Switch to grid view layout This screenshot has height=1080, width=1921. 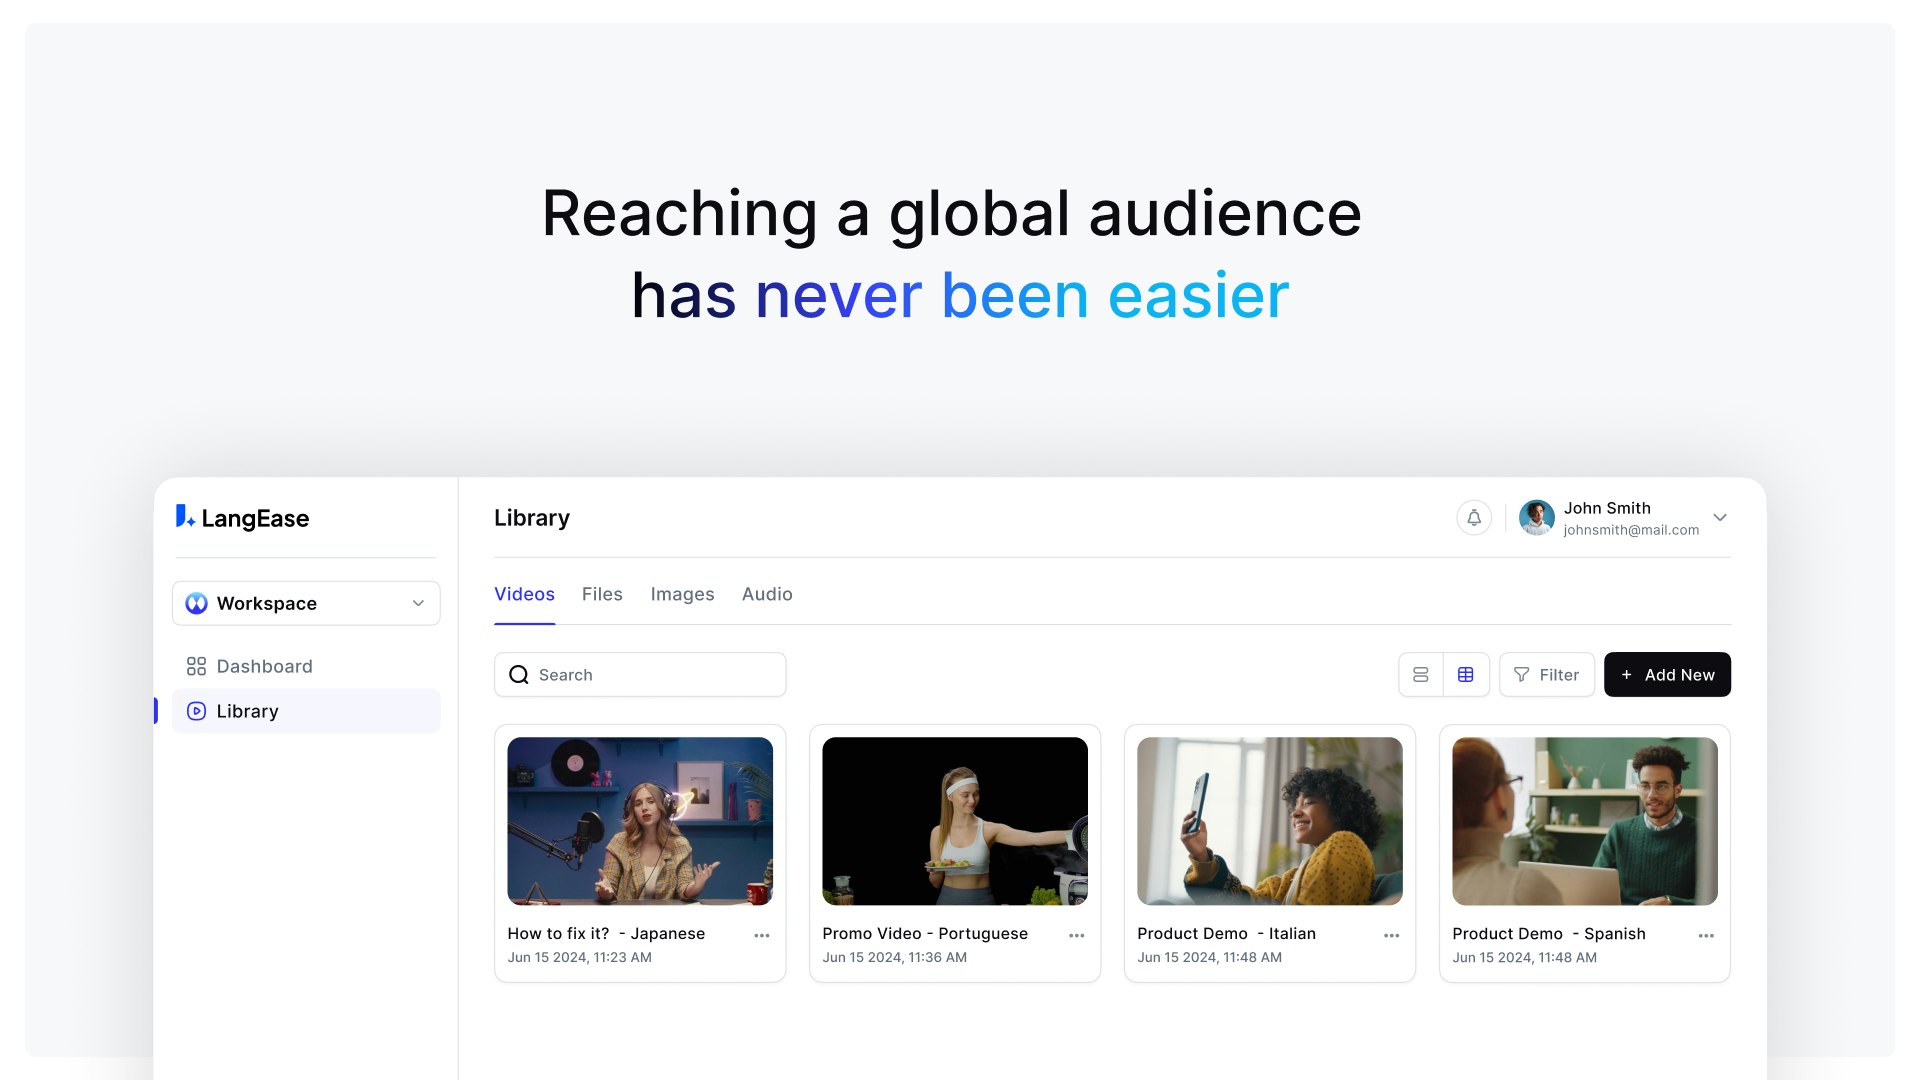1466,675
